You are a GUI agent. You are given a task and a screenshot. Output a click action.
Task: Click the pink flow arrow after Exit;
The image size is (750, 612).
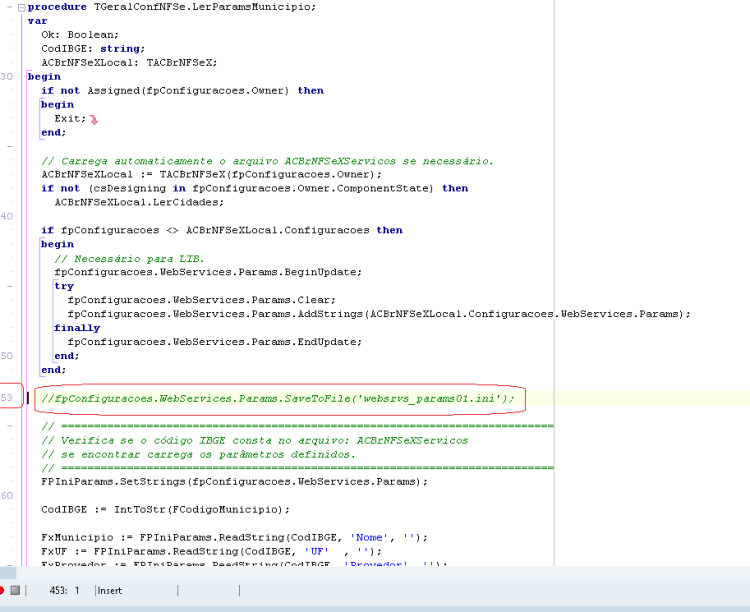tap(94, 120)
